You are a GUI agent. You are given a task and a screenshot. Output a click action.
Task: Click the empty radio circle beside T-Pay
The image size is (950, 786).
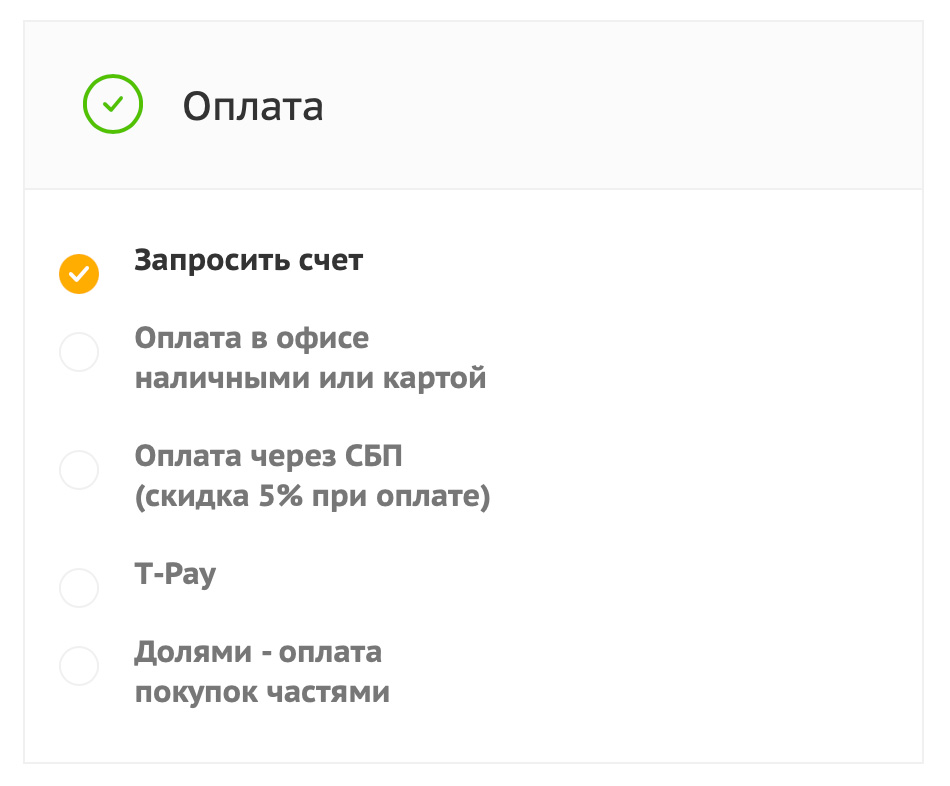(x=79, y=589)
